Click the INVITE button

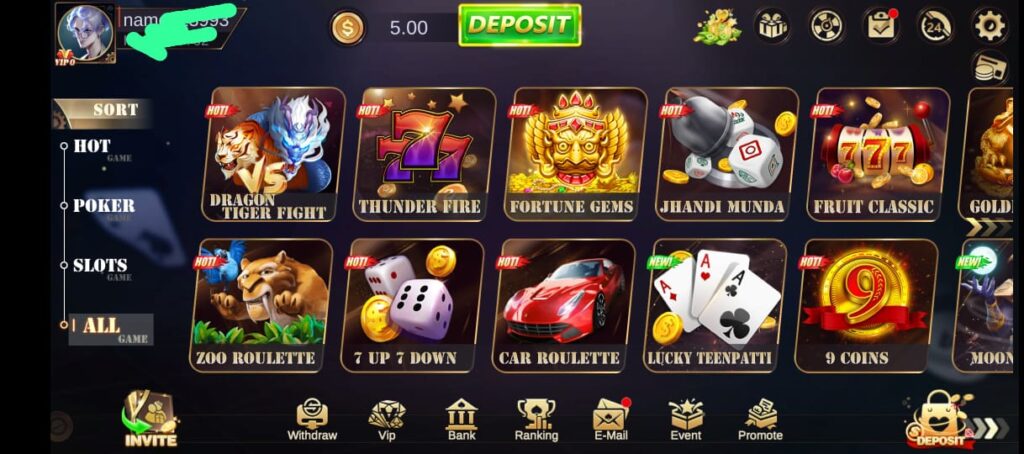click(x=150, y=419)
